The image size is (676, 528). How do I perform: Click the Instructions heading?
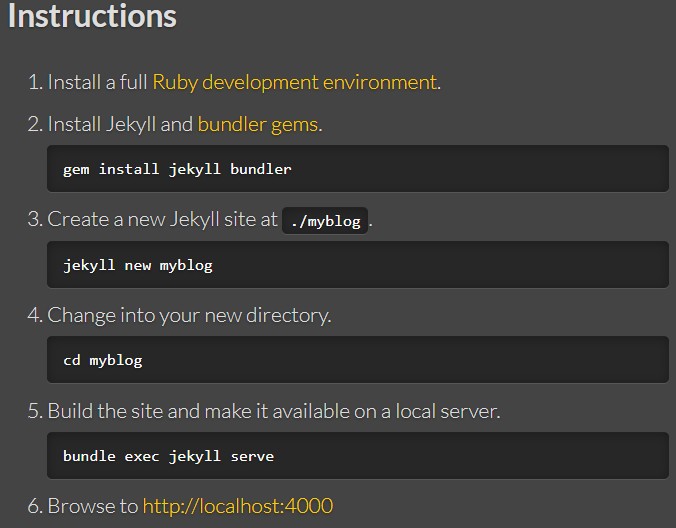pyautogui.click(x=92, y=16)
